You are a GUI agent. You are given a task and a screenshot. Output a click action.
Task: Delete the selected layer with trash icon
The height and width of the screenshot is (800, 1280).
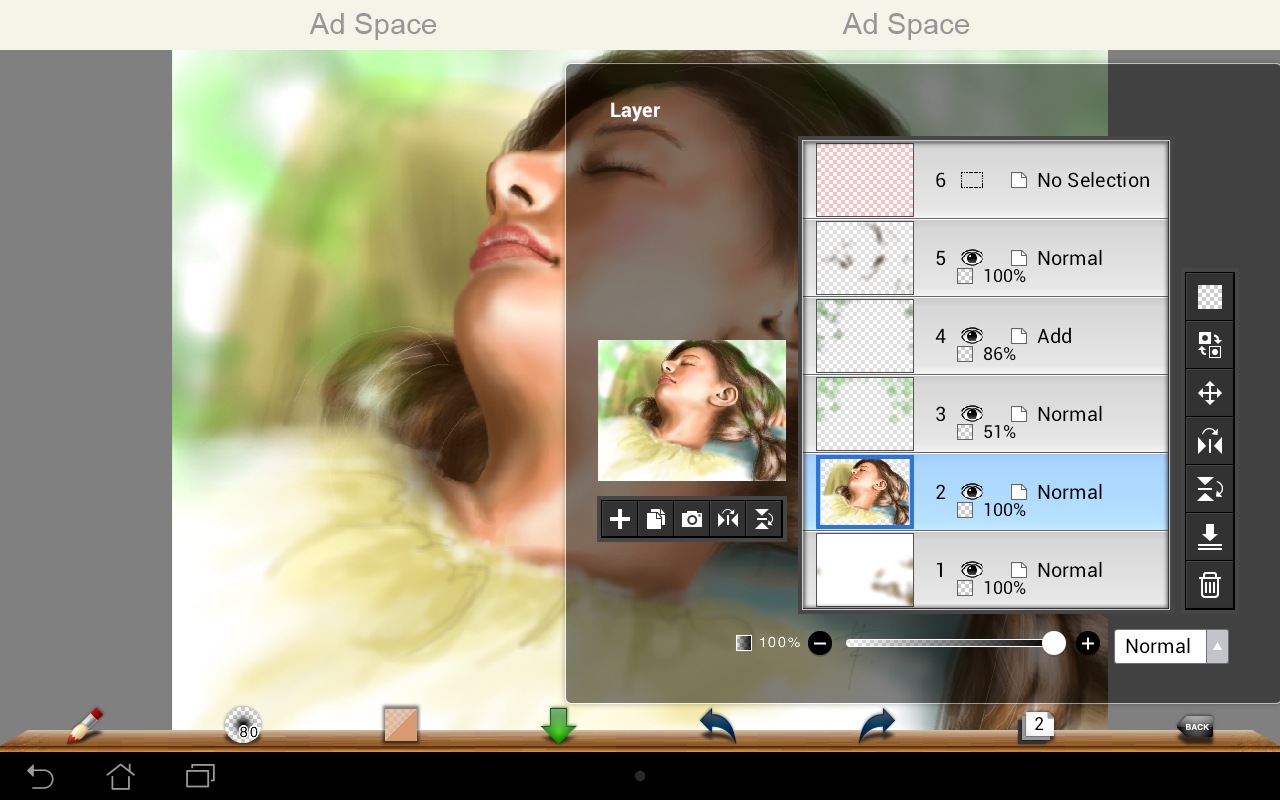1210,585
